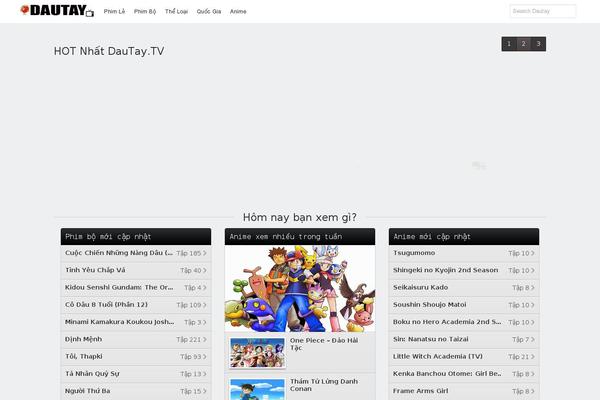The height and width of the screenshot is (400, 600).
Task: Open Shingeki no Kyojin 2nd Season
Action: pyautogui.click(x=445, y=270)
